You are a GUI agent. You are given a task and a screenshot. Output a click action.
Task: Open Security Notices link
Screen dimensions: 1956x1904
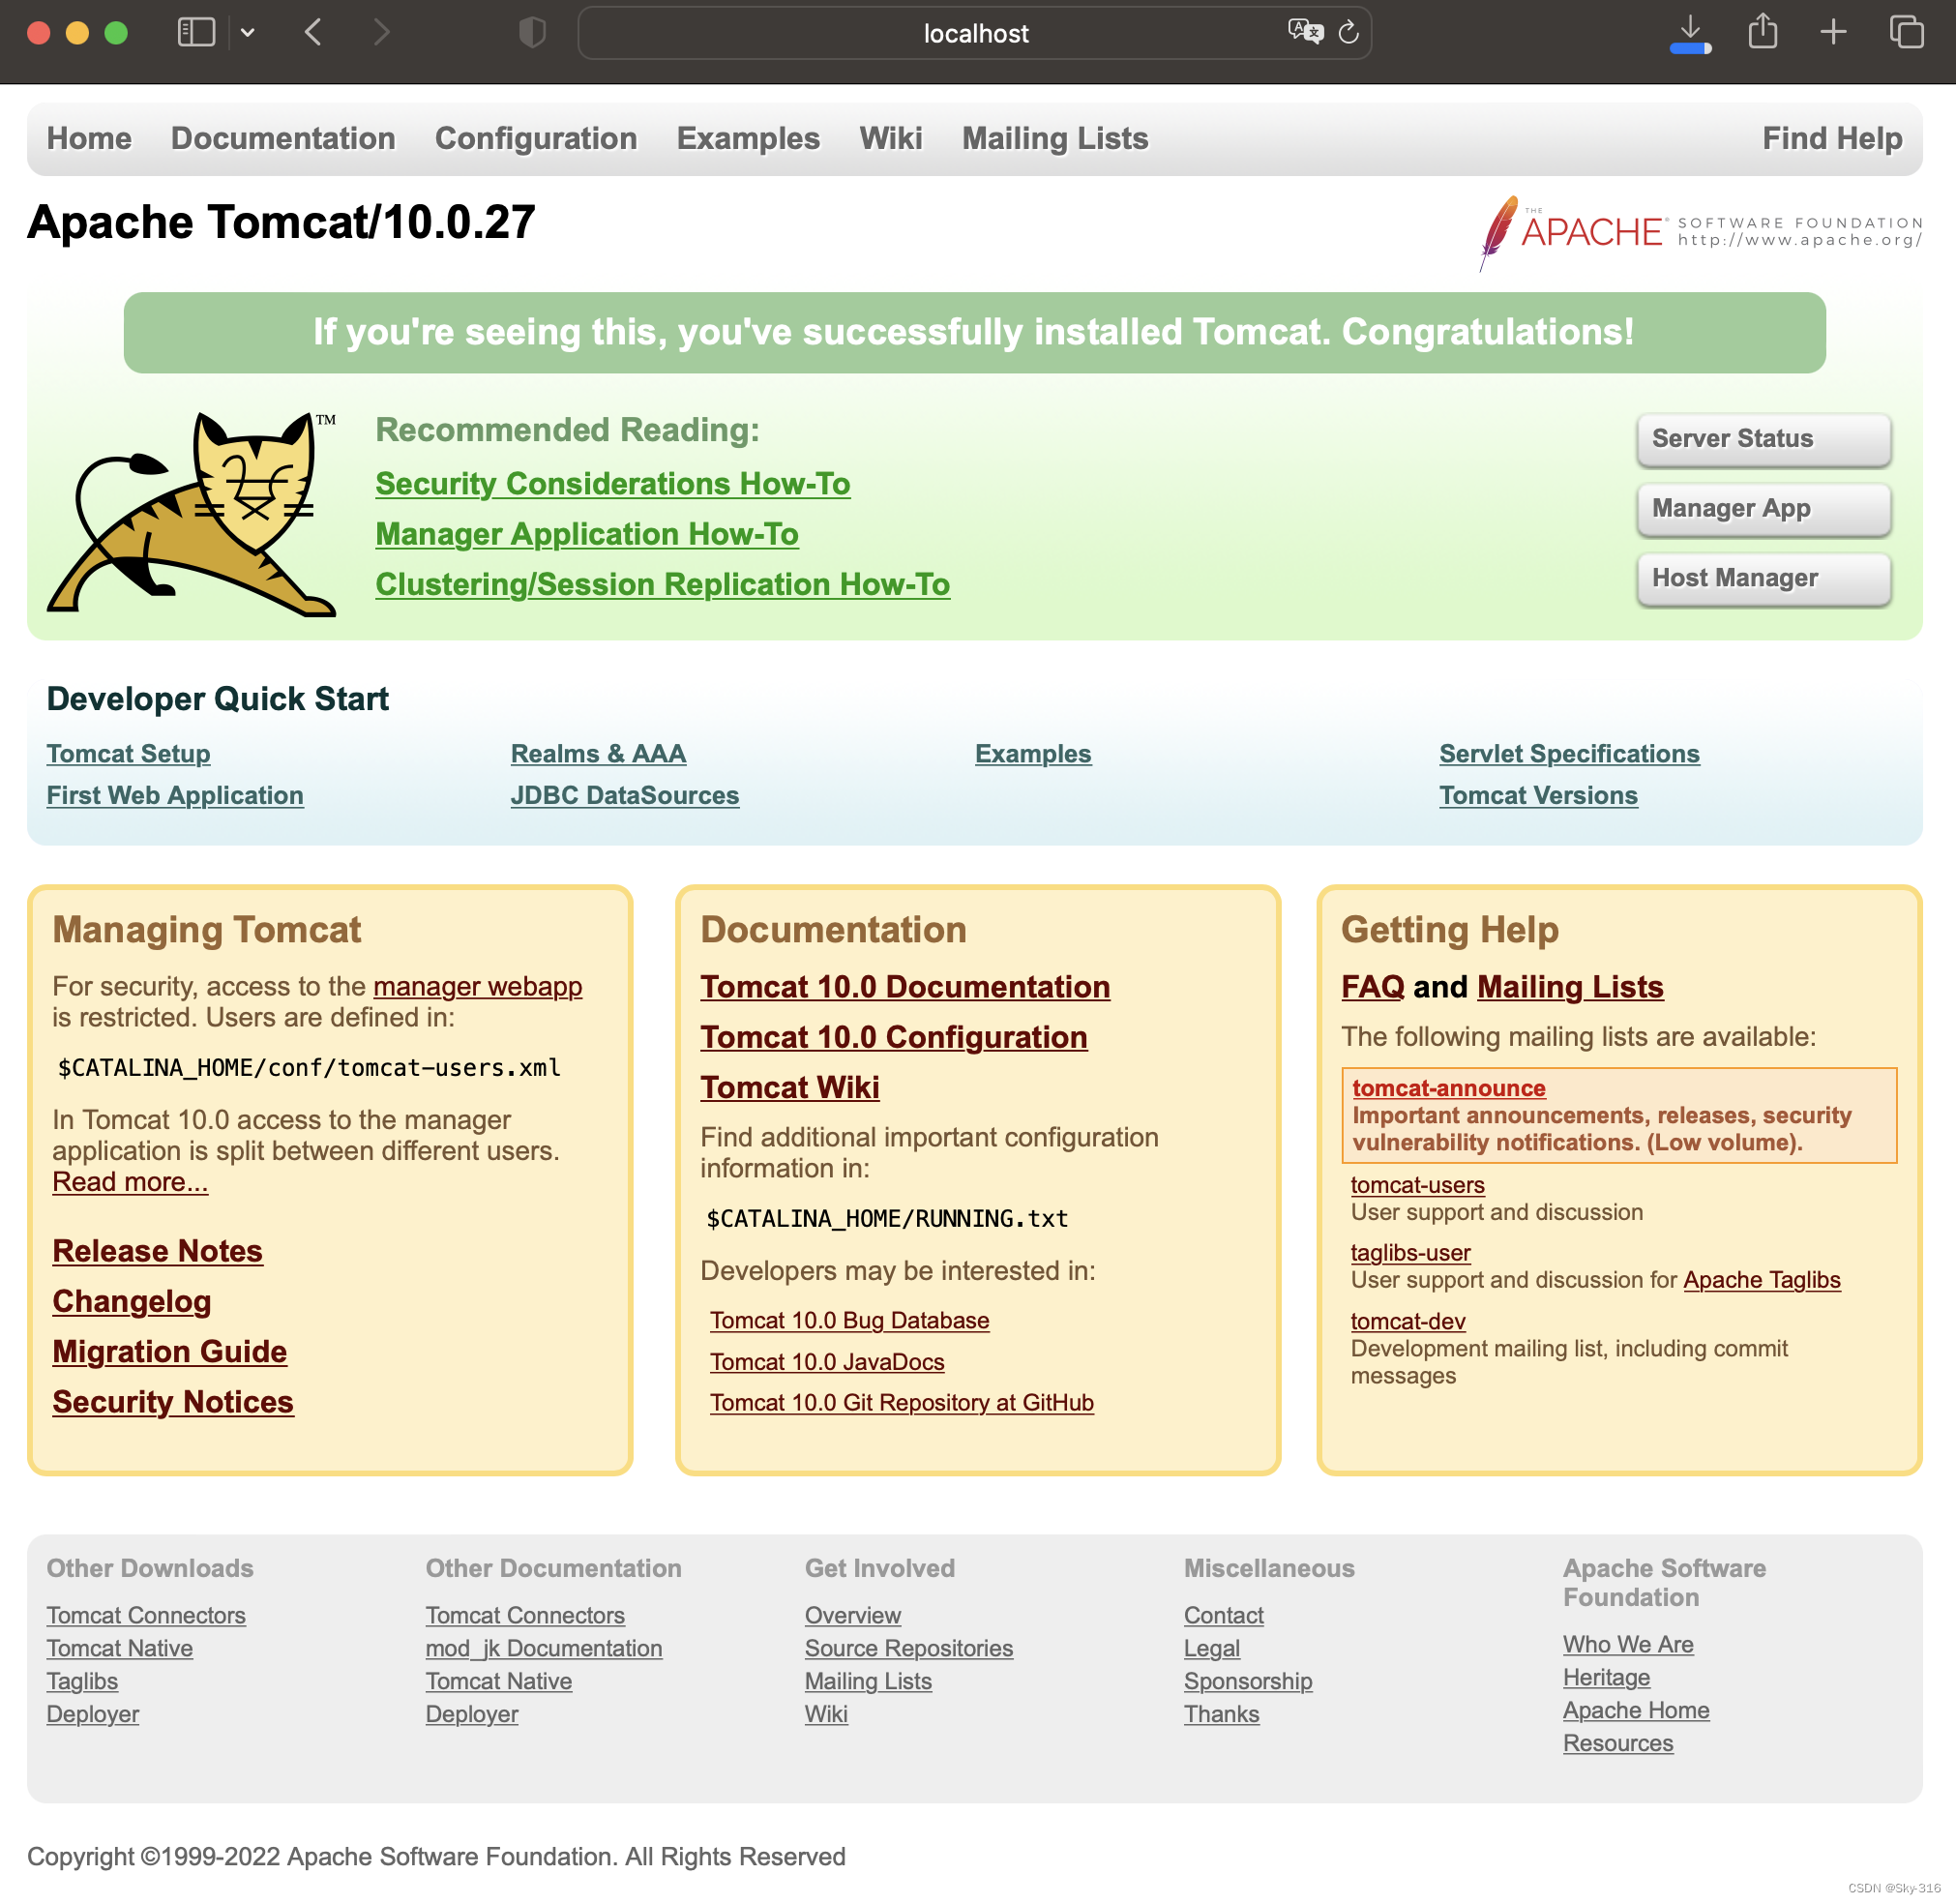(172, 1402)
